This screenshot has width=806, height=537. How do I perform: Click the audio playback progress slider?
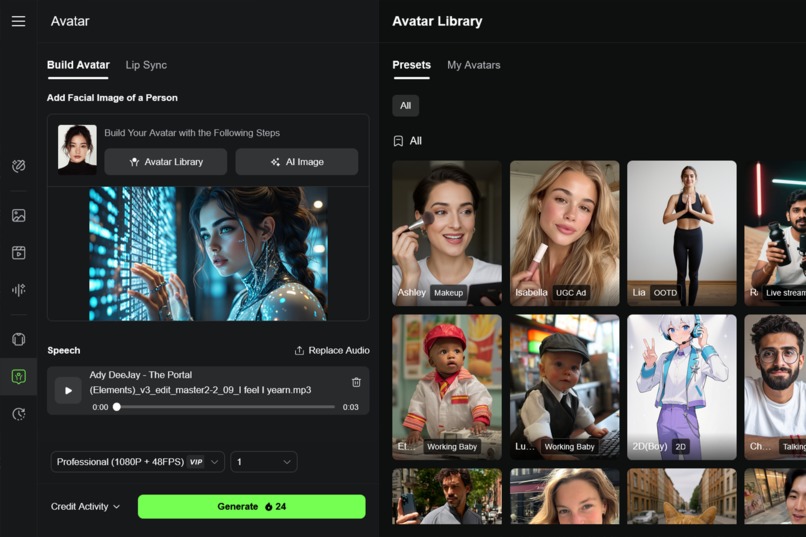226,407
